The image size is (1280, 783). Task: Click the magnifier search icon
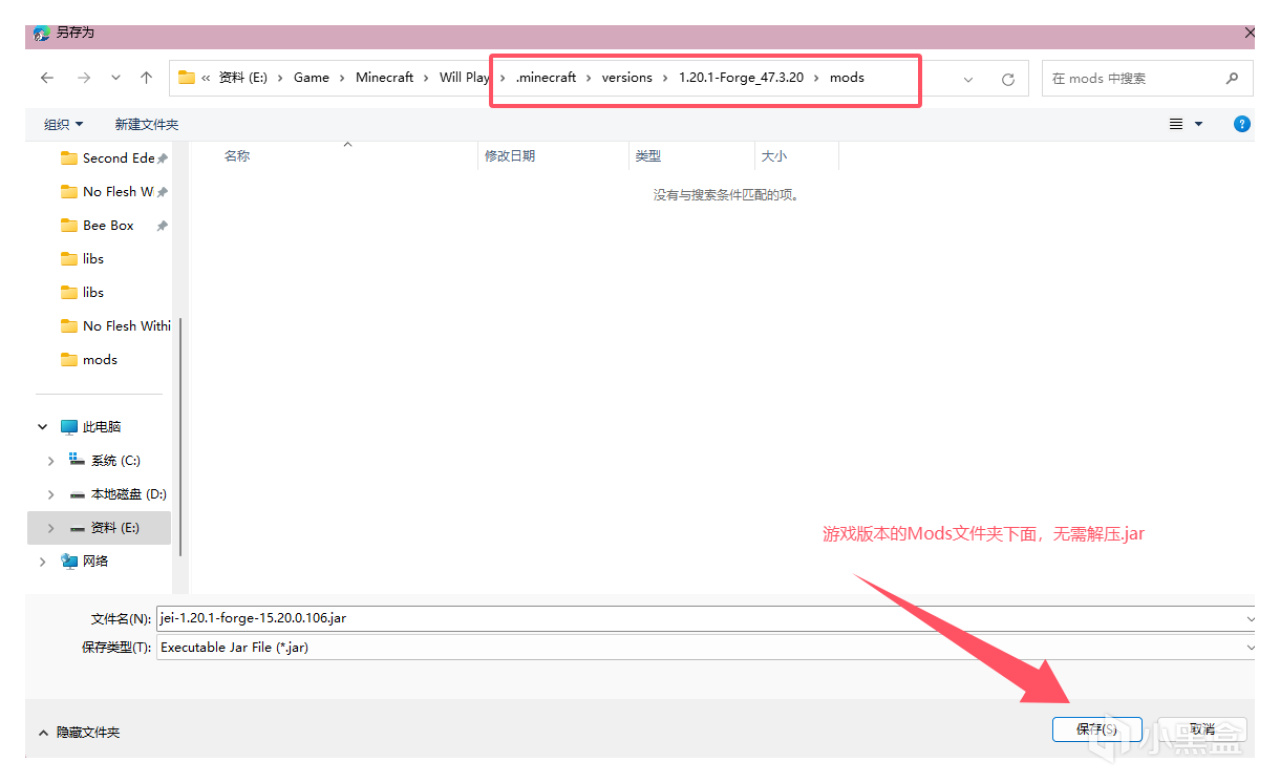(x=1232, y=78)
